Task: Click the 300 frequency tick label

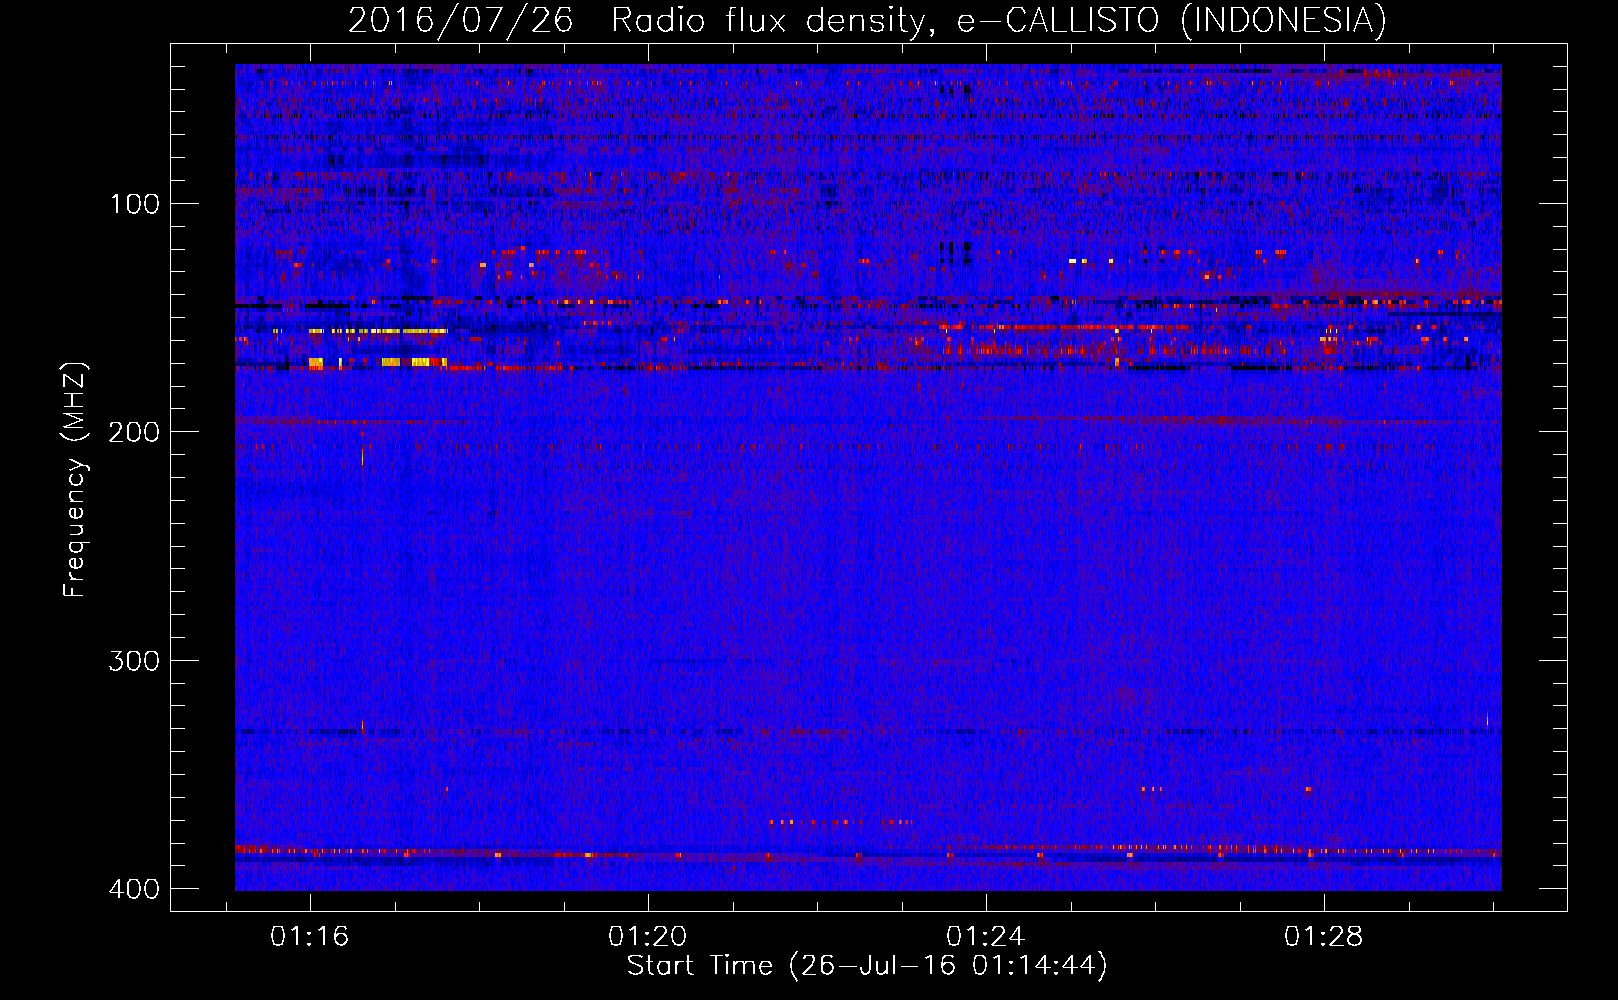Action: (134, 661)
